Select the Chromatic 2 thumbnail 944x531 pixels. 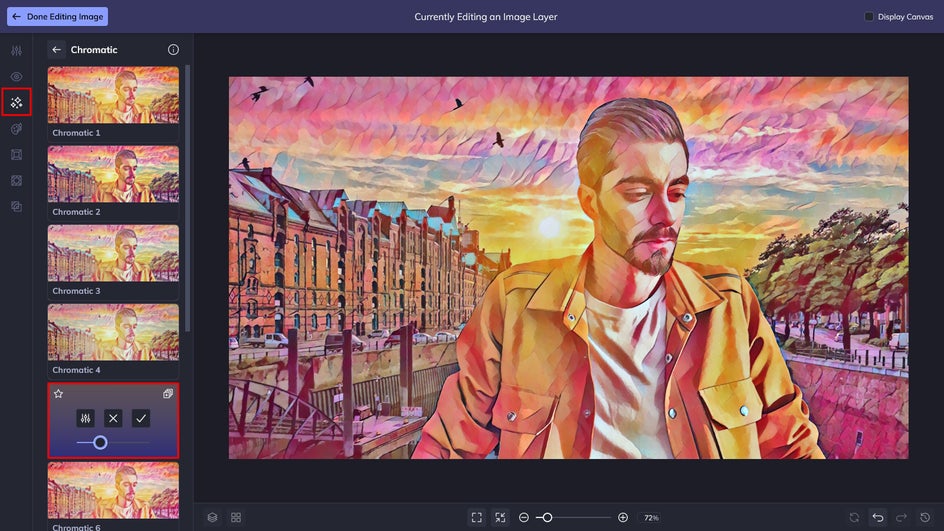pos(113,183)
